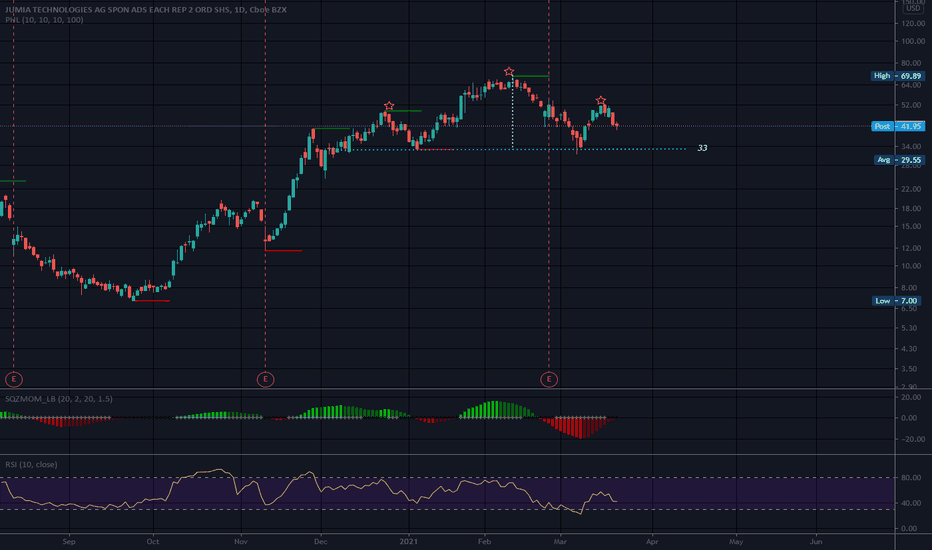Image resolution: width=932 pixels, height=550 pixels.
Task: Click the Feb label on time axis
Action: pos(484,542)
